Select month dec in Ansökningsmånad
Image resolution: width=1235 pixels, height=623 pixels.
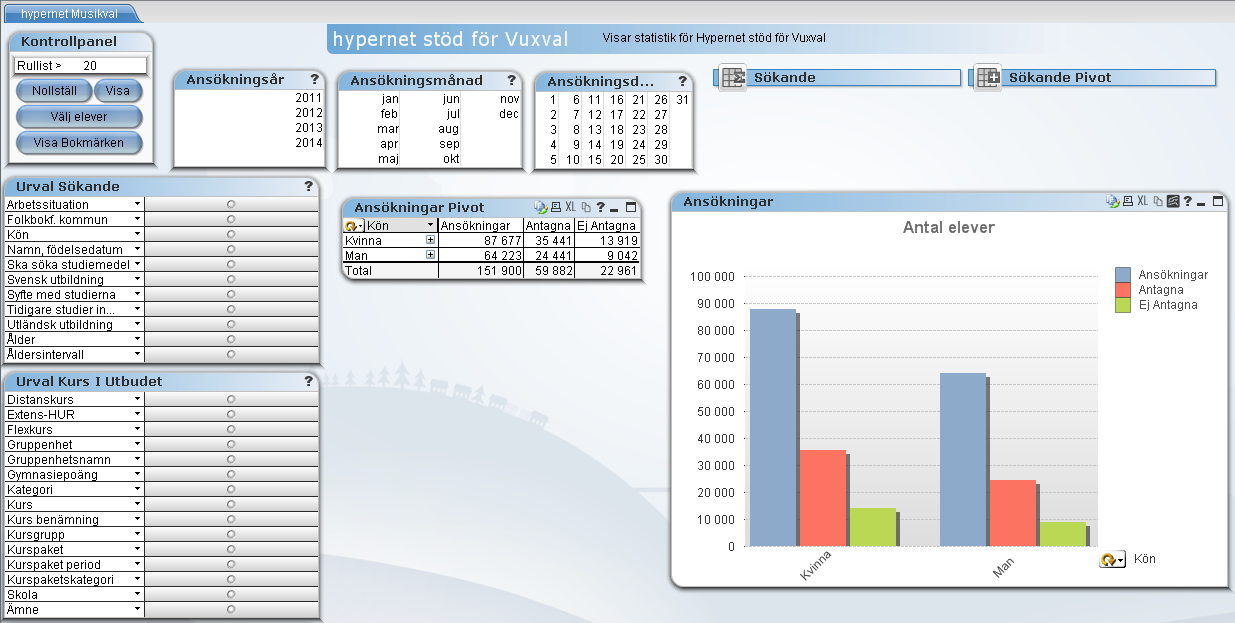509,114
